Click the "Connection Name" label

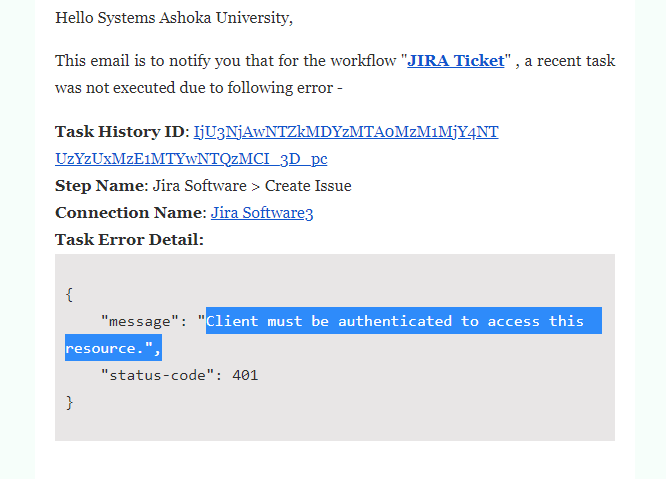[x=129, y=213]
